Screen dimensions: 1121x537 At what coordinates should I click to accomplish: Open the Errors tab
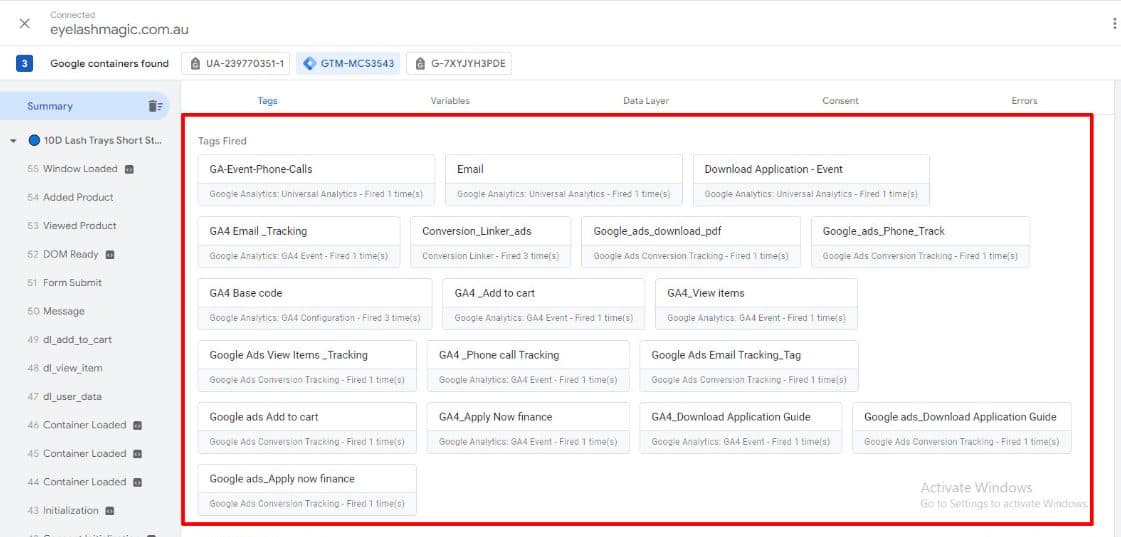[1024, 101]
